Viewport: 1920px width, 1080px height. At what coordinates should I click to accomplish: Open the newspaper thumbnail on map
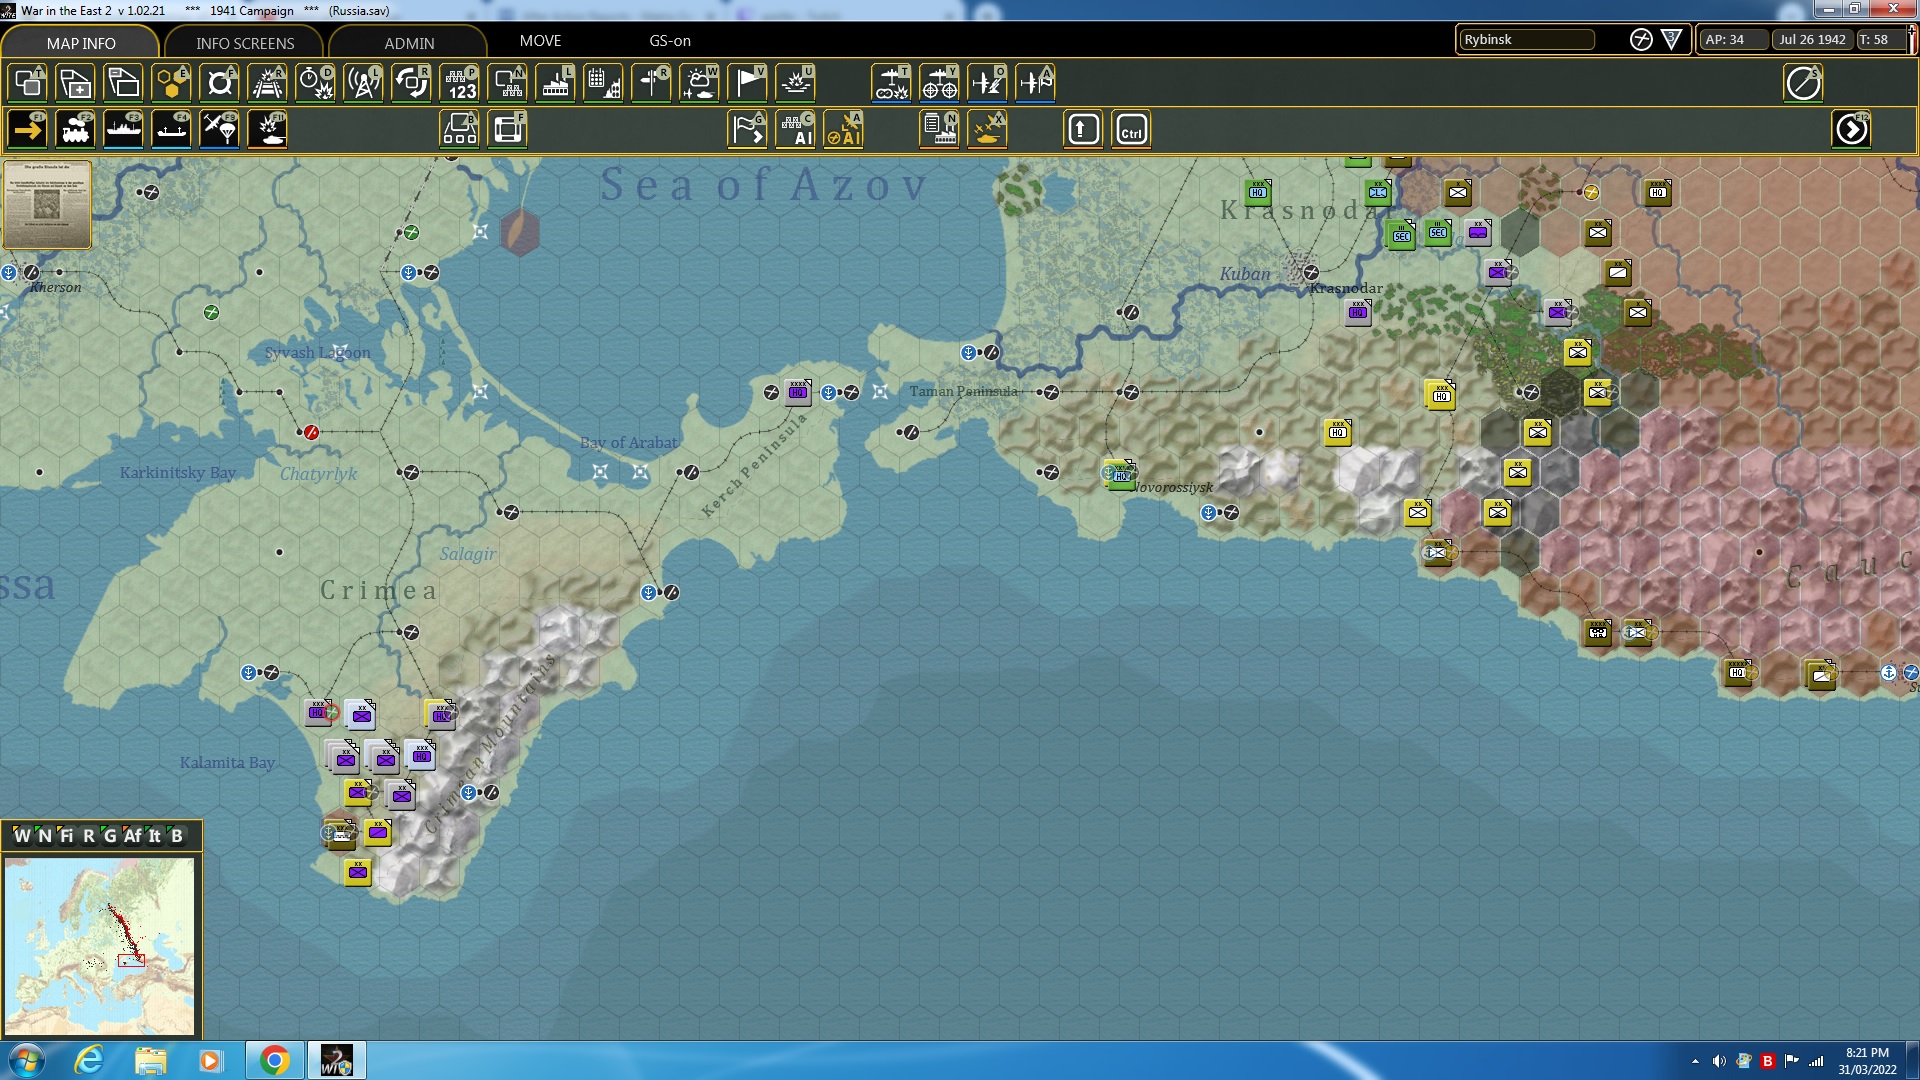tap(47, 205)
